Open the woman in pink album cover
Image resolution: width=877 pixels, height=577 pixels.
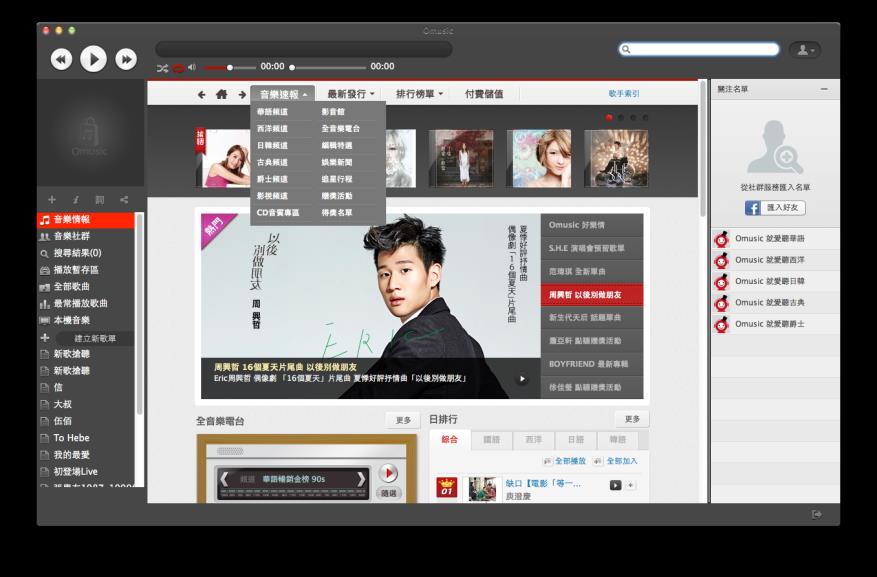click(225, 158)
